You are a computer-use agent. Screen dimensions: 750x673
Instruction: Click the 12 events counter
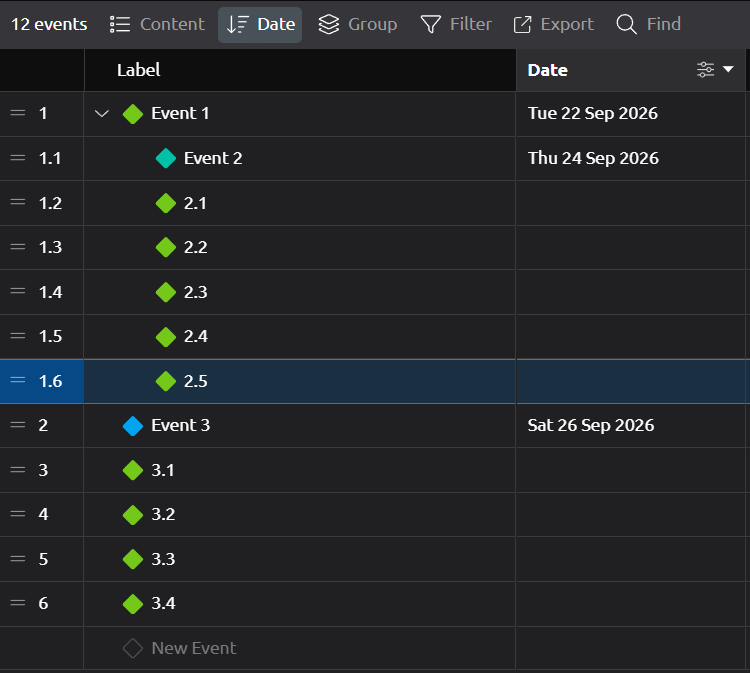click(49, 24)
